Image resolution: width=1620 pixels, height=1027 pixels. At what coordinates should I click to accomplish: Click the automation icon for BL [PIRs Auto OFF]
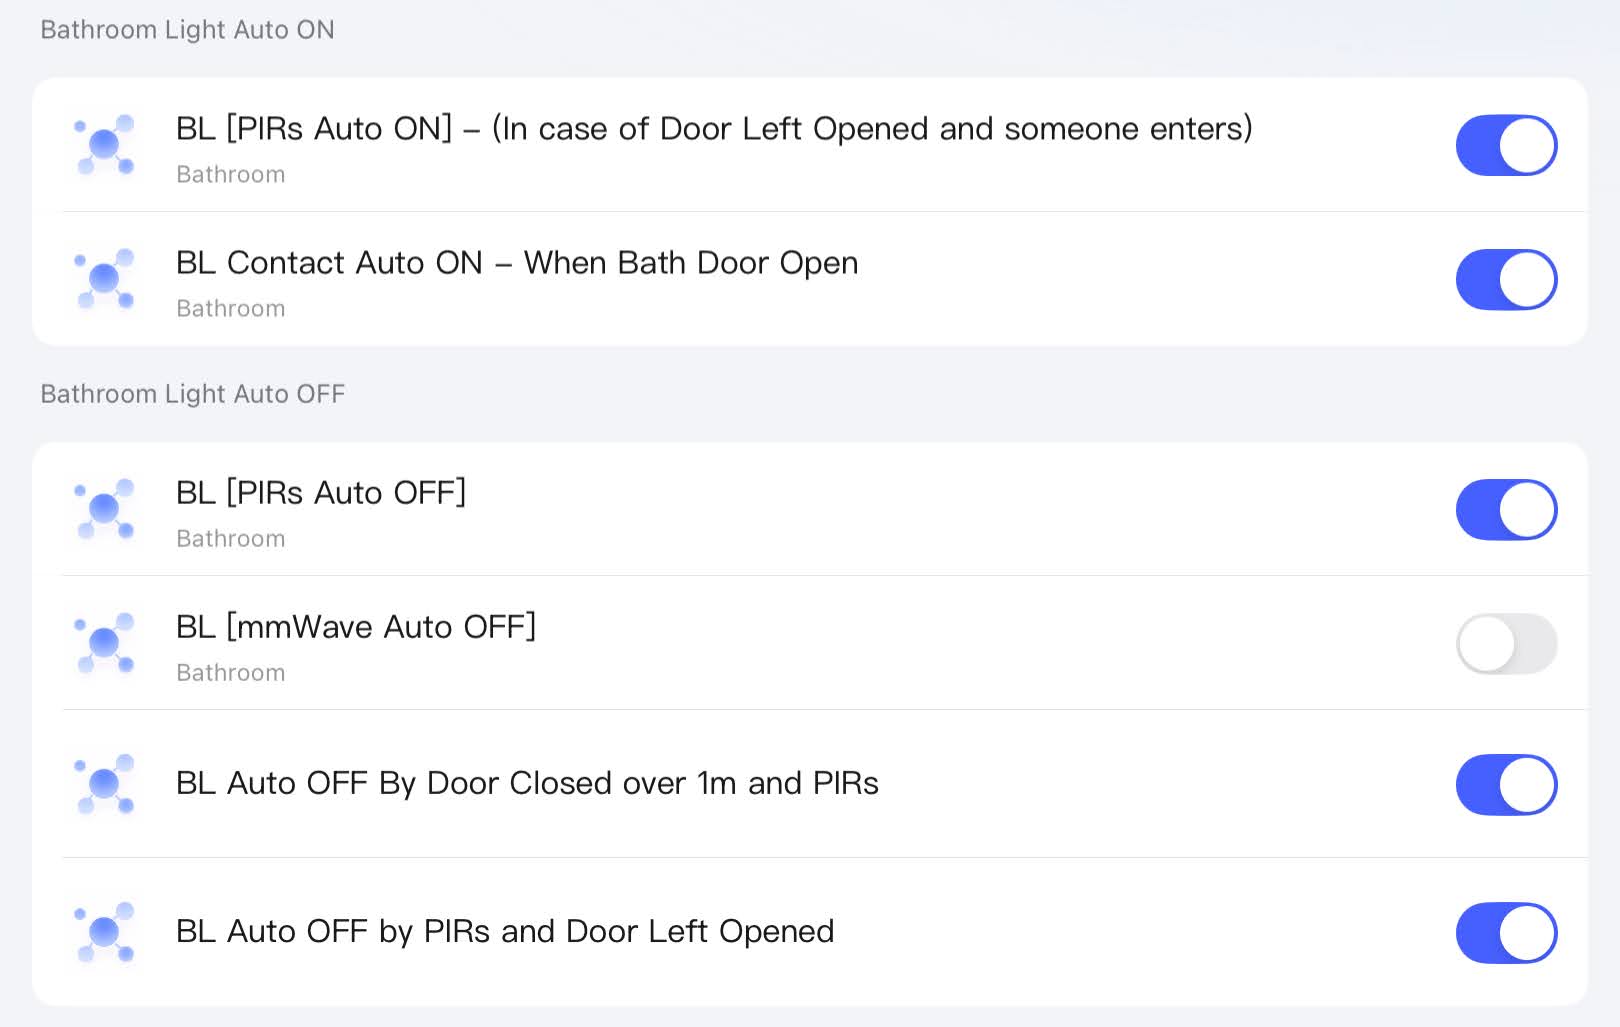click(x=105, y=509)
